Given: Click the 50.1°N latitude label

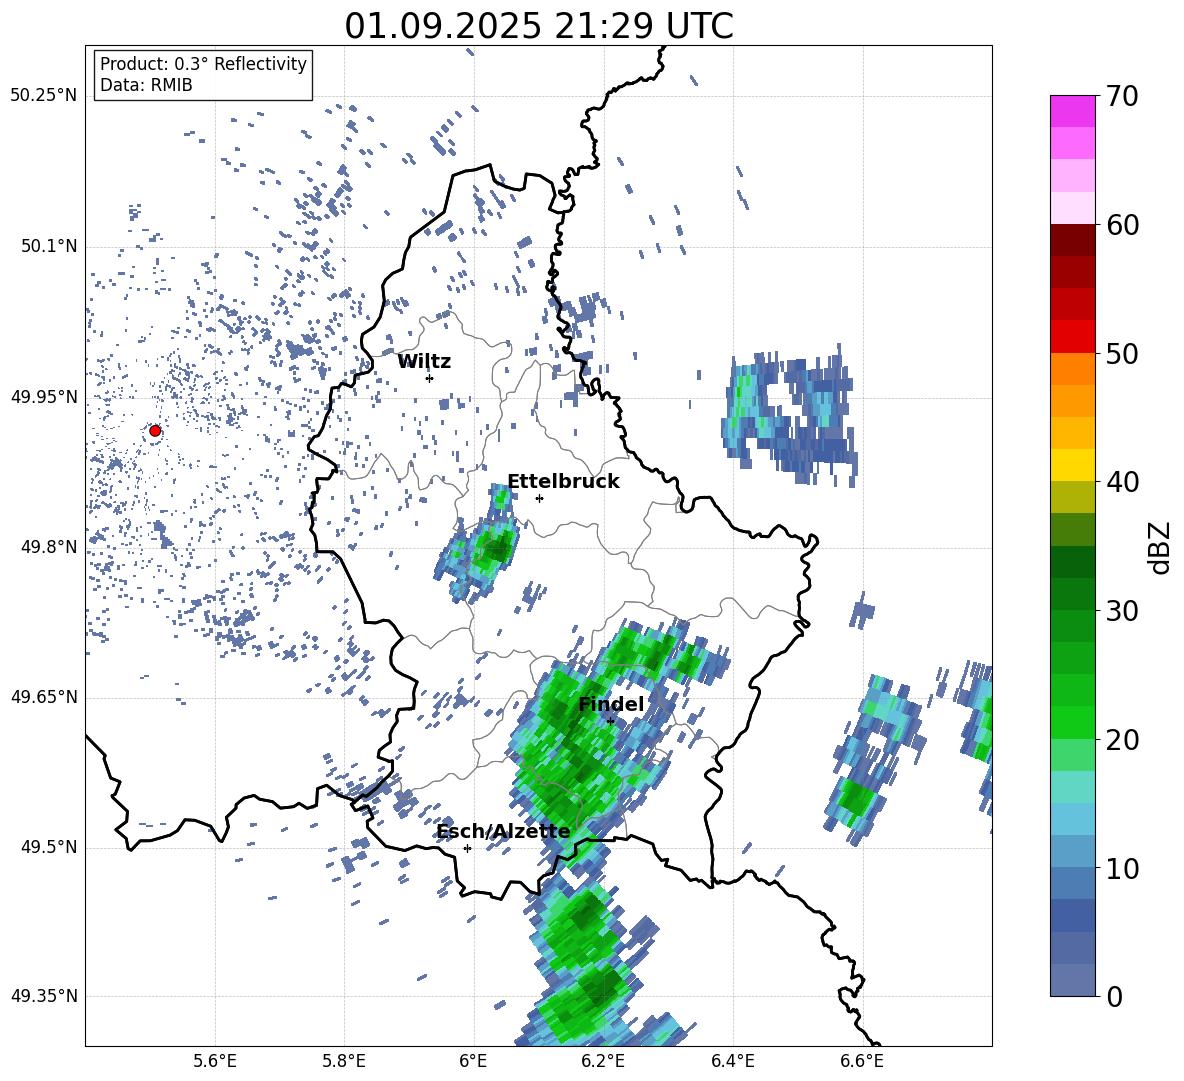Looking at the screenshot, I should click(x=49, y=247).
